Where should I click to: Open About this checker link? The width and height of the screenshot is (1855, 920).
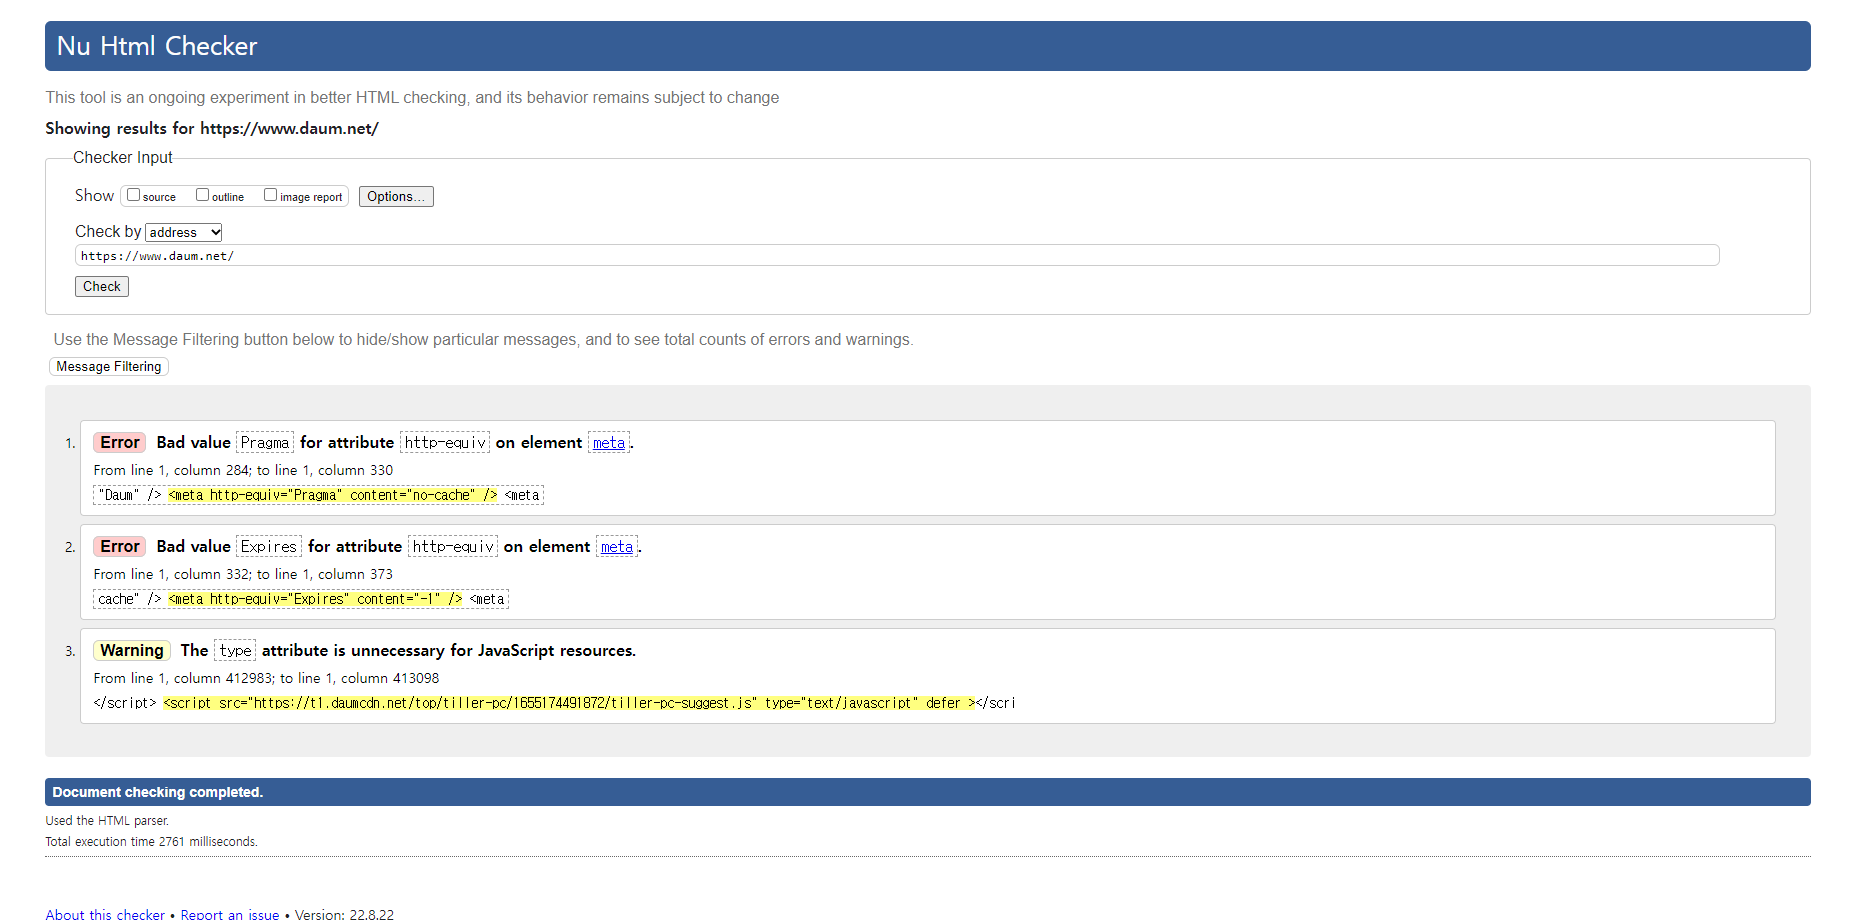[105, 914]
